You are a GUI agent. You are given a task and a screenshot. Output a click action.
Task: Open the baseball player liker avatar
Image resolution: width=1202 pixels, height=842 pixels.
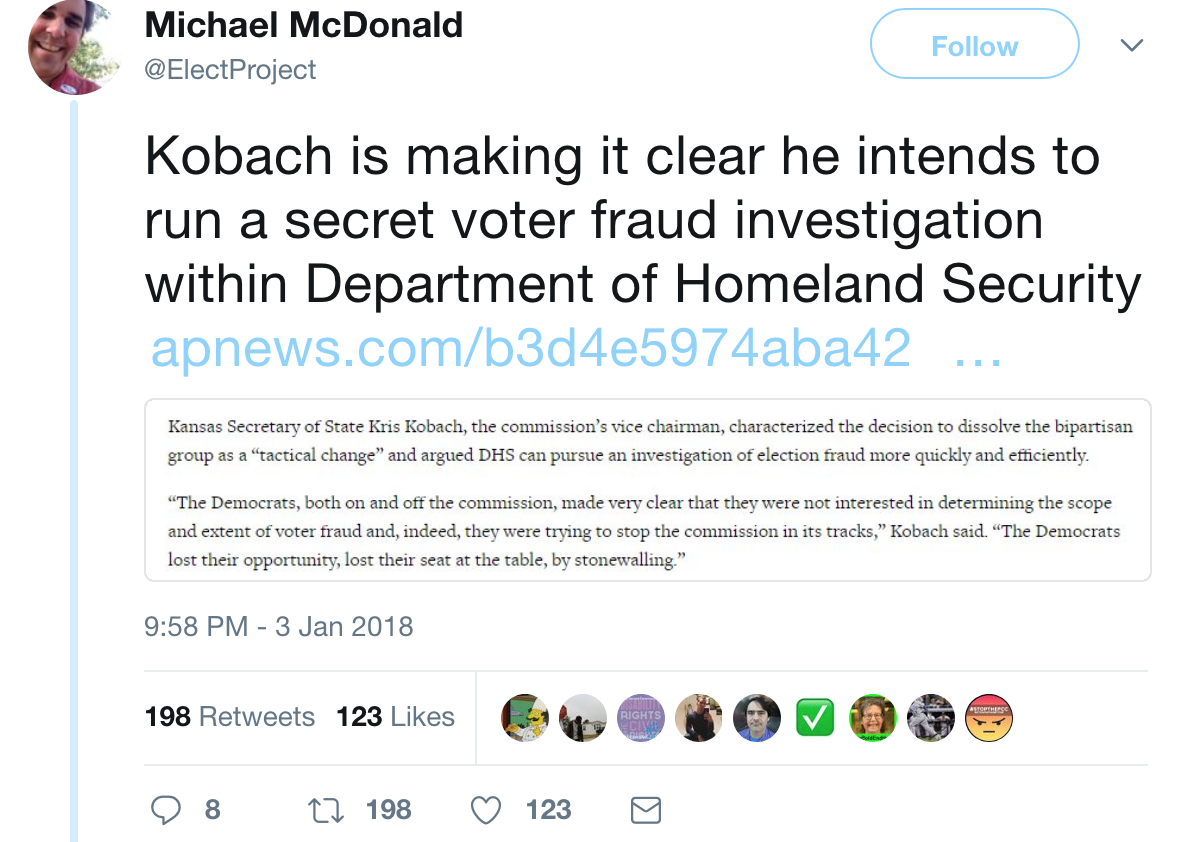point(931,718)
